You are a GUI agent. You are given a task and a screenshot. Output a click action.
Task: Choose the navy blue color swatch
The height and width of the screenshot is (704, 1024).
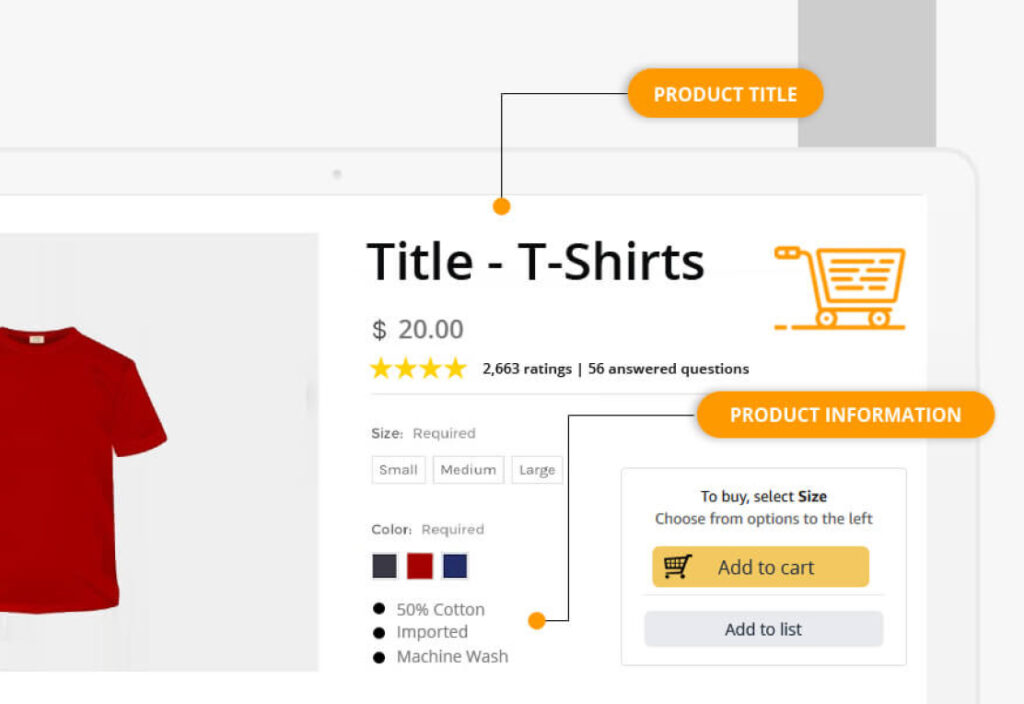click(x=455, y=566)
